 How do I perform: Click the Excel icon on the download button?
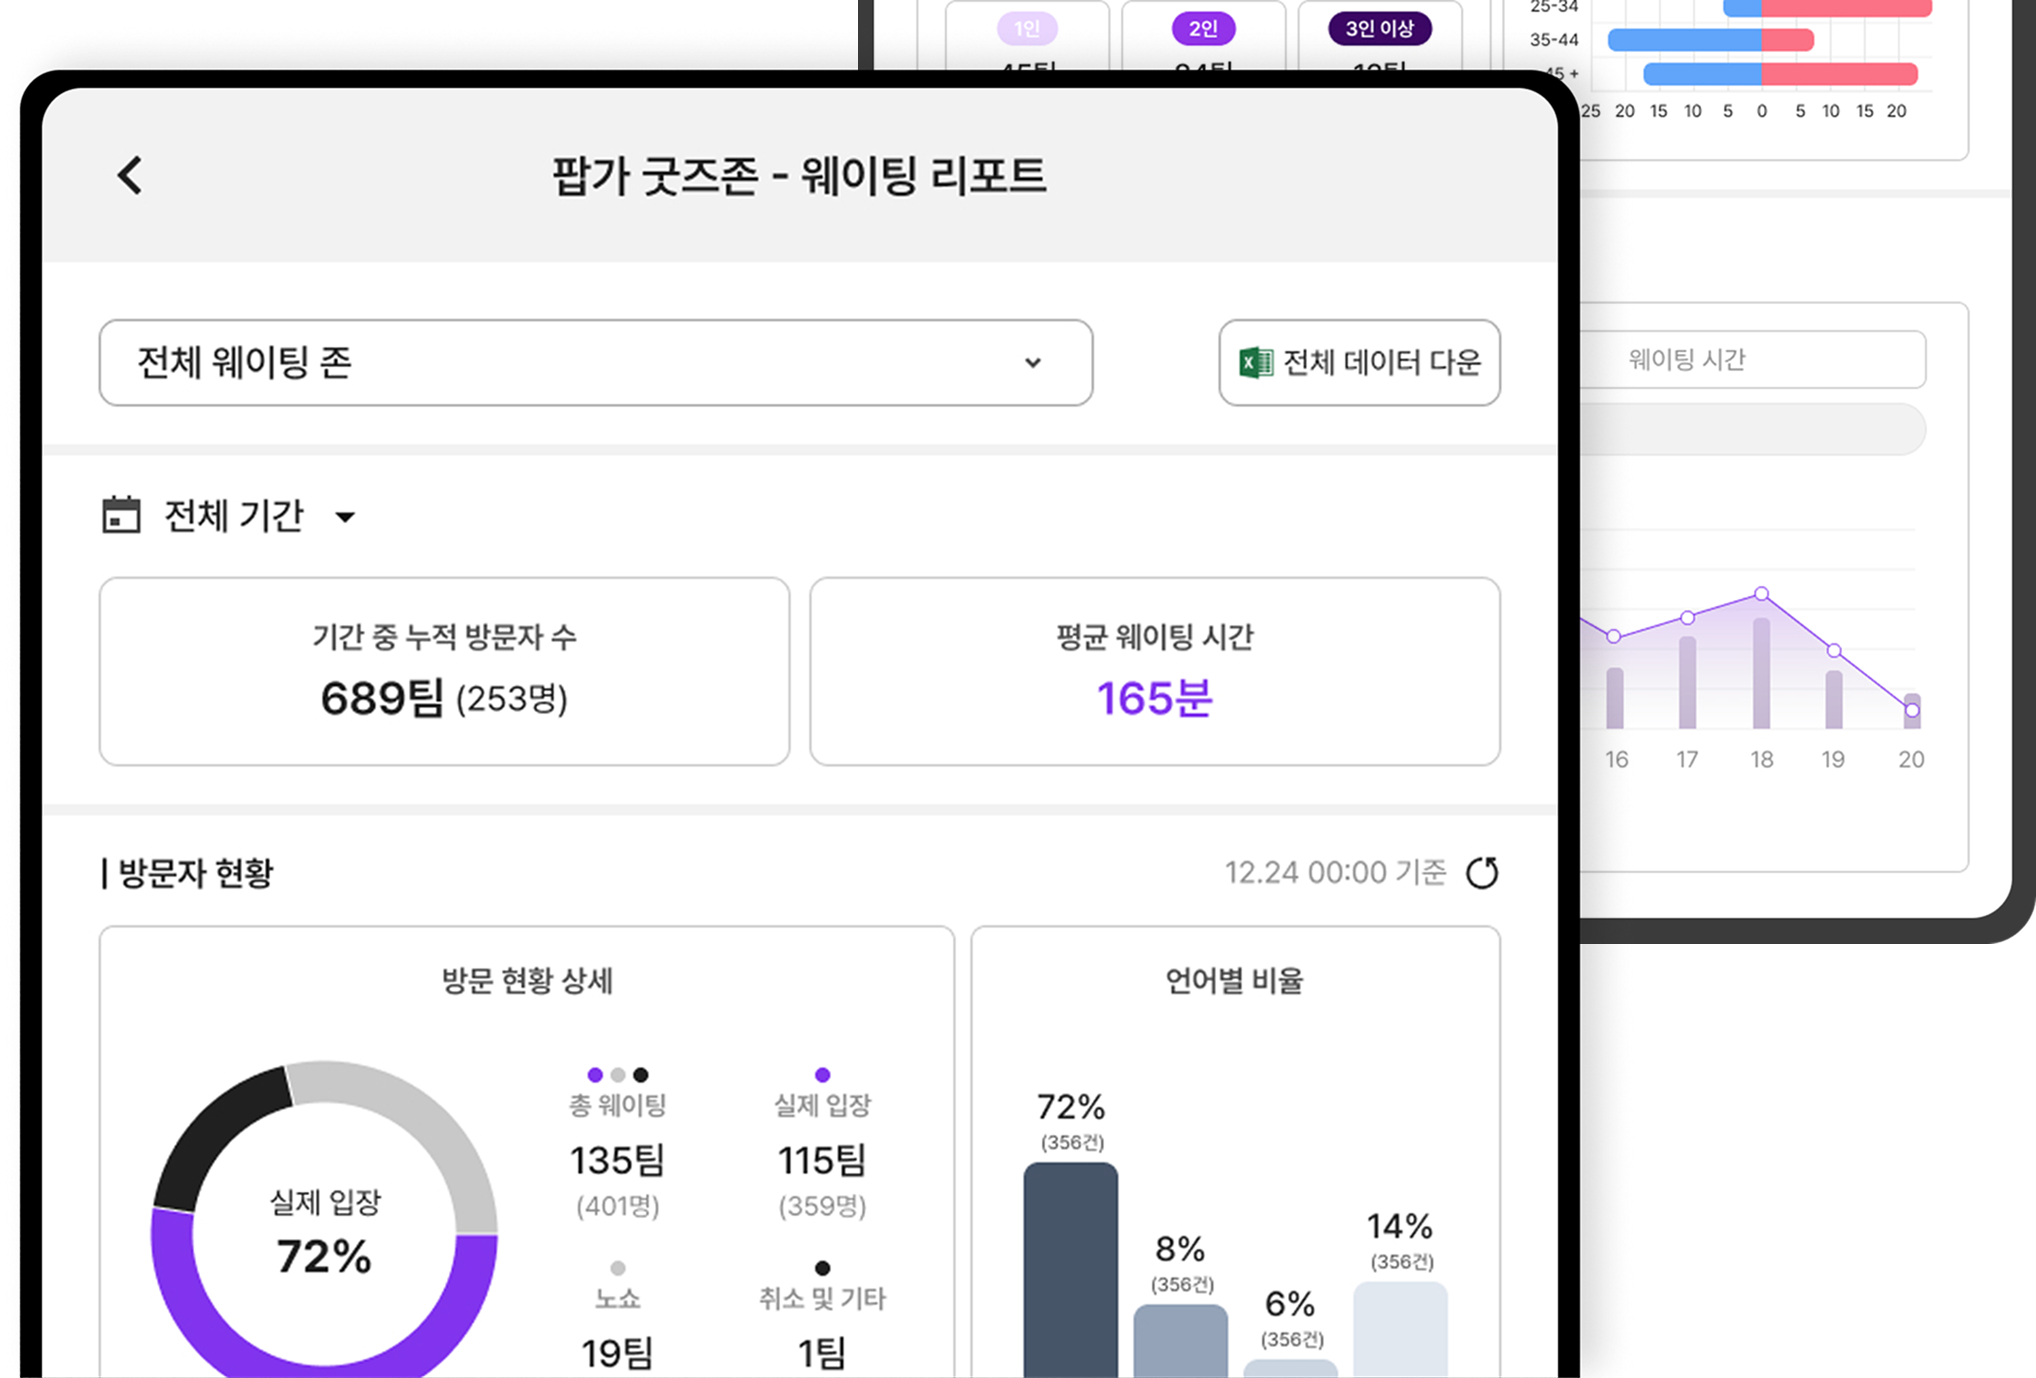1257,363
